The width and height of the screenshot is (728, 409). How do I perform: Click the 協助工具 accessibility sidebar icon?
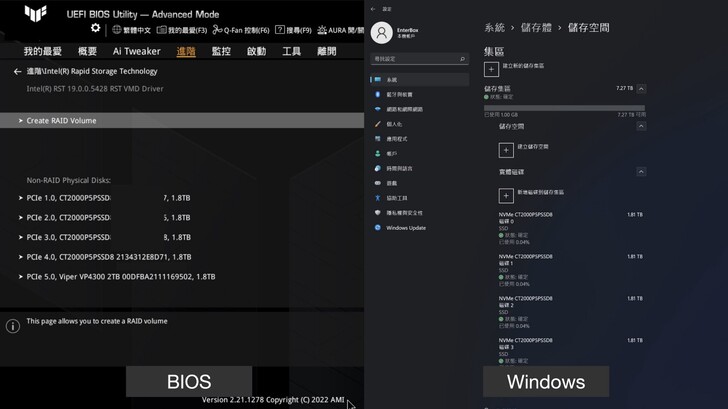pos(377,198)
